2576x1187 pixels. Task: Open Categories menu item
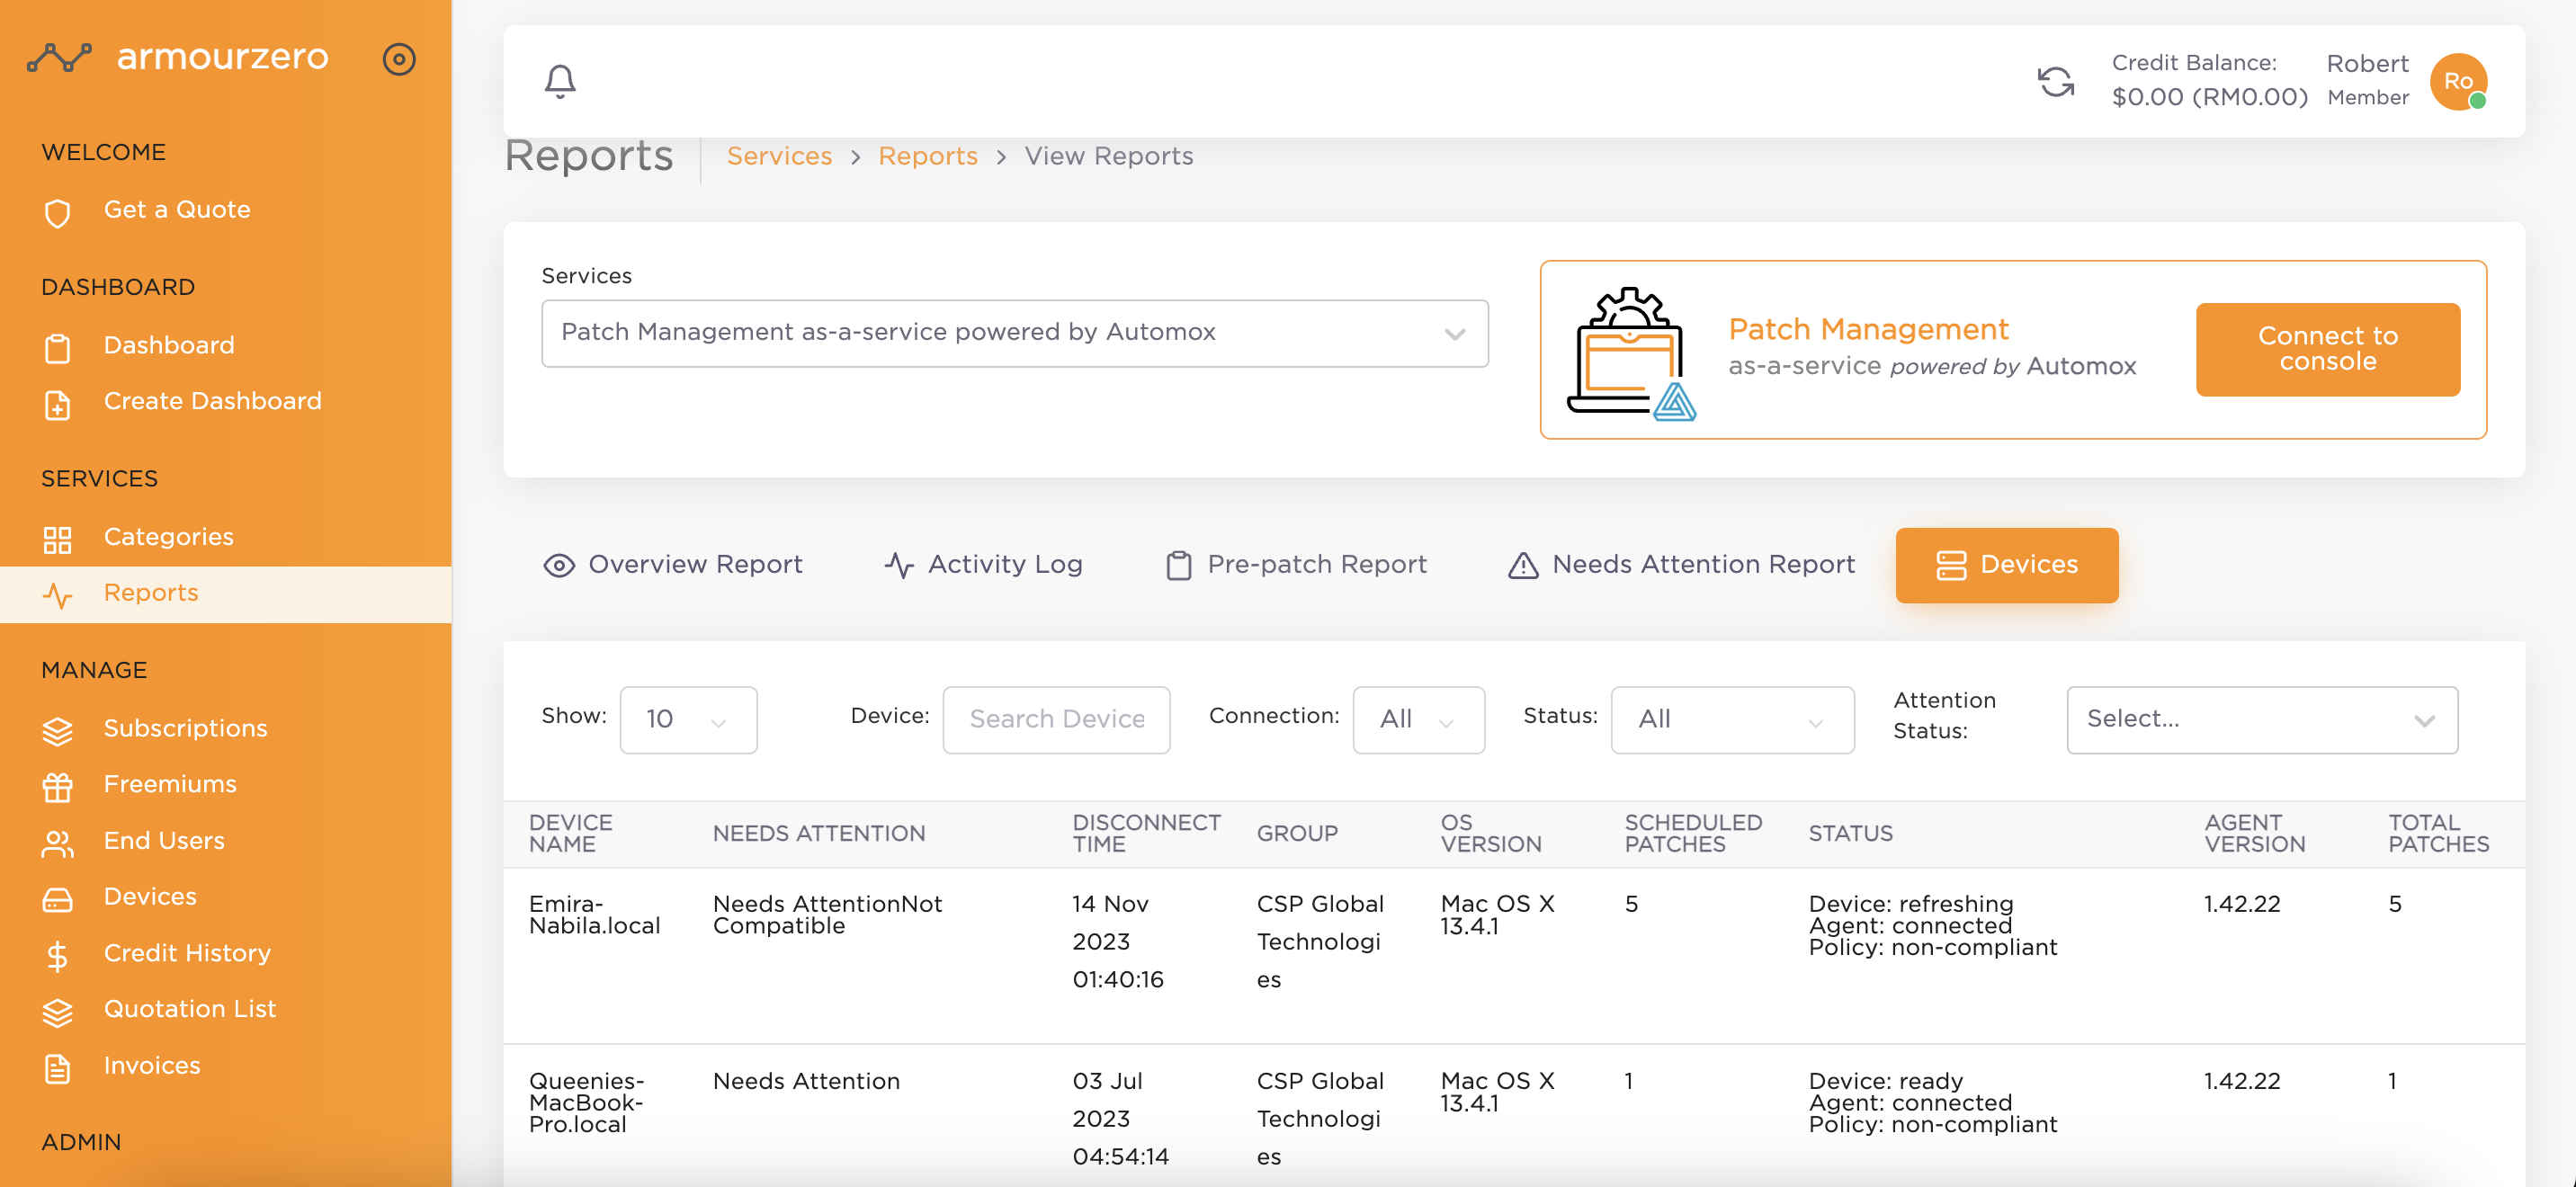point(169,537)
